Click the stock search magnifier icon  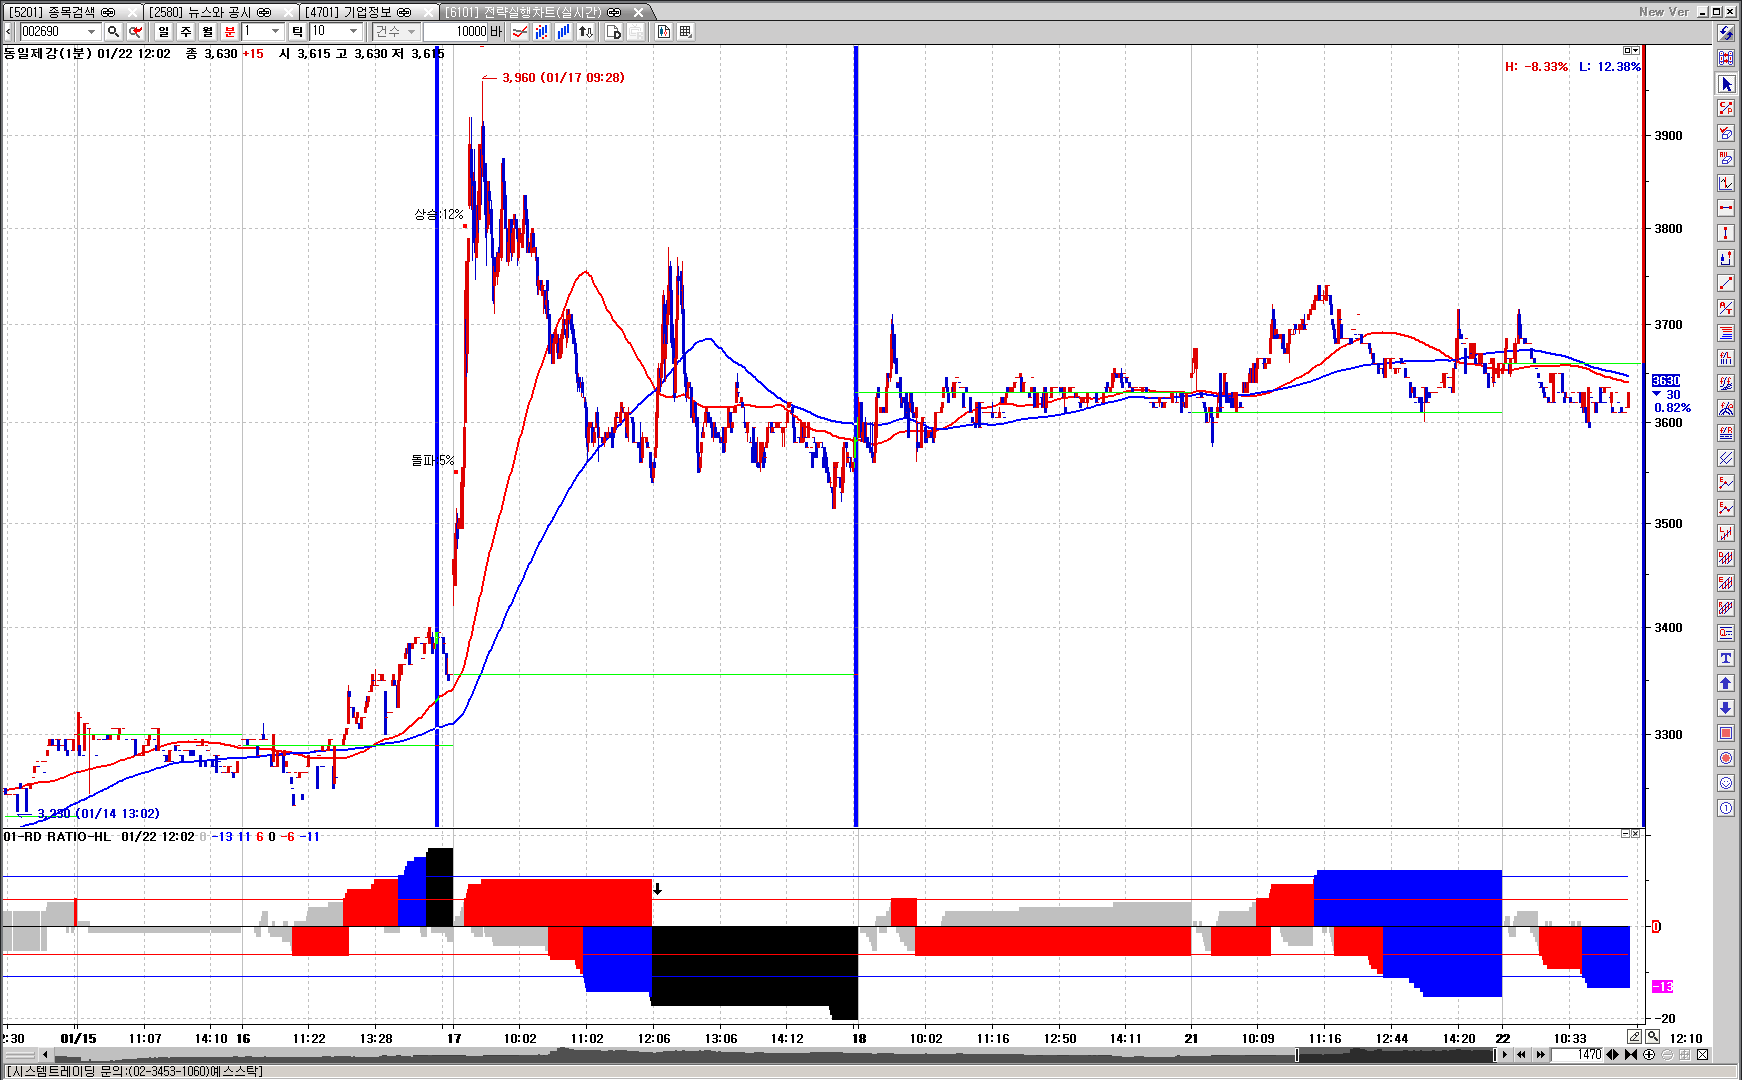click(113, 32)
